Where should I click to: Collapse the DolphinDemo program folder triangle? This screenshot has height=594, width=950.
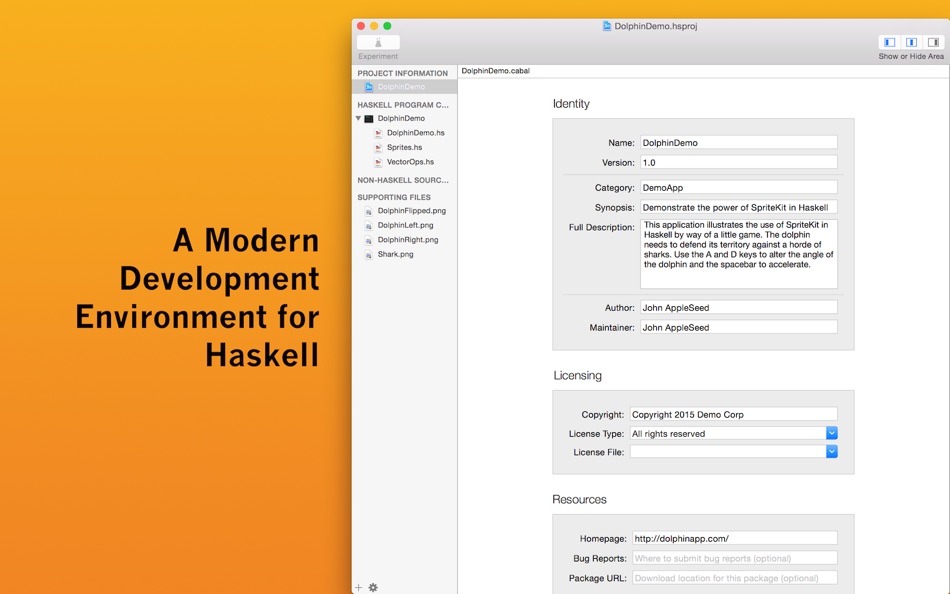pyautogui.click(x=359, y=118)
